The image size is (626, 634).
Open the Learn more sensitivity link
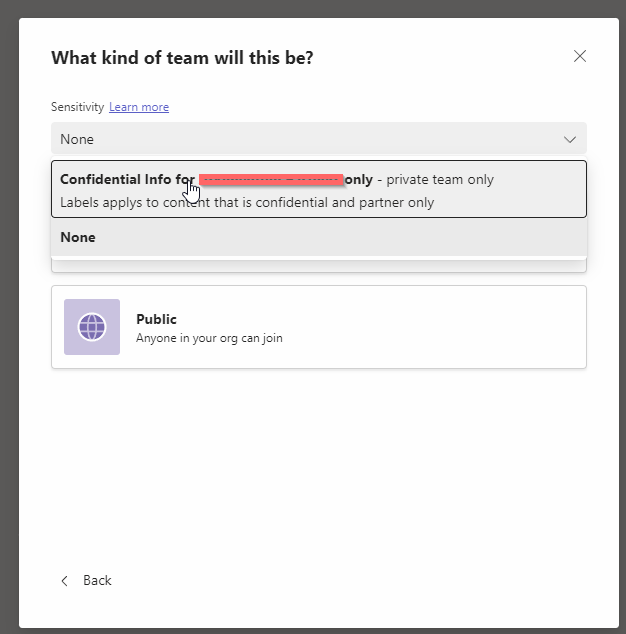point(139,107)
